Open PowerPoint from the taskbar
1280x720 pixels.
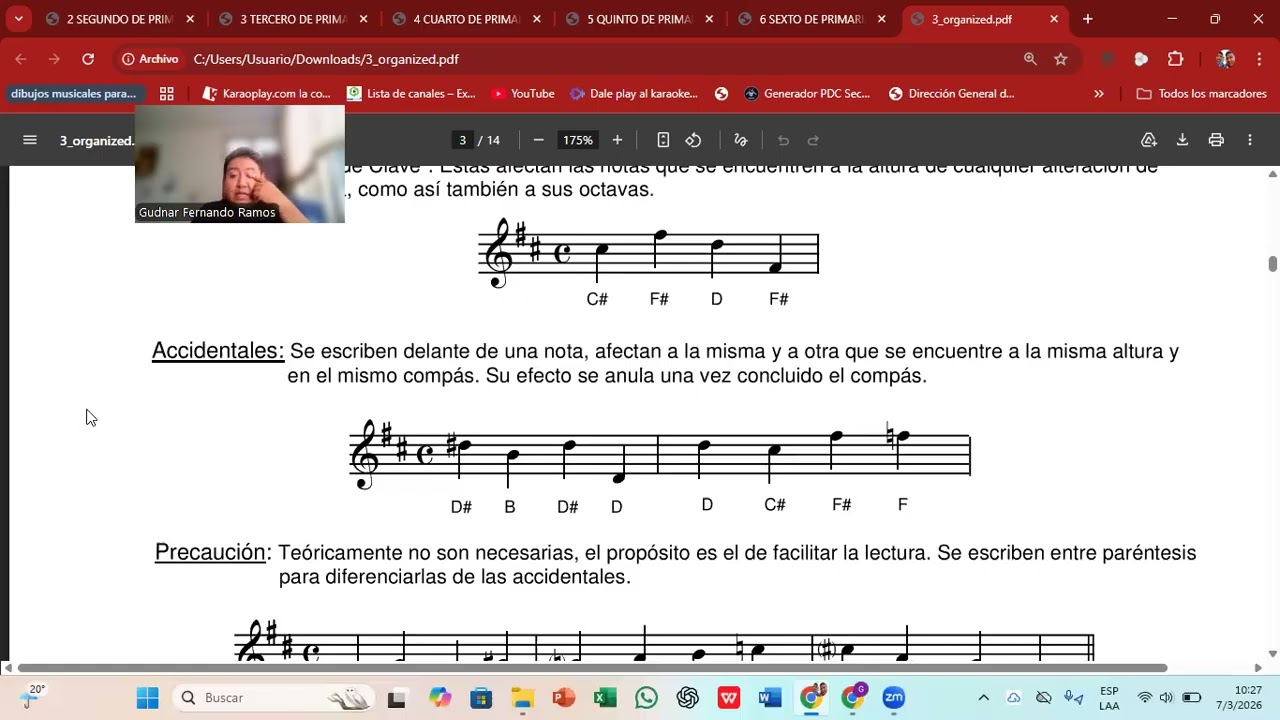coord(563,697)
